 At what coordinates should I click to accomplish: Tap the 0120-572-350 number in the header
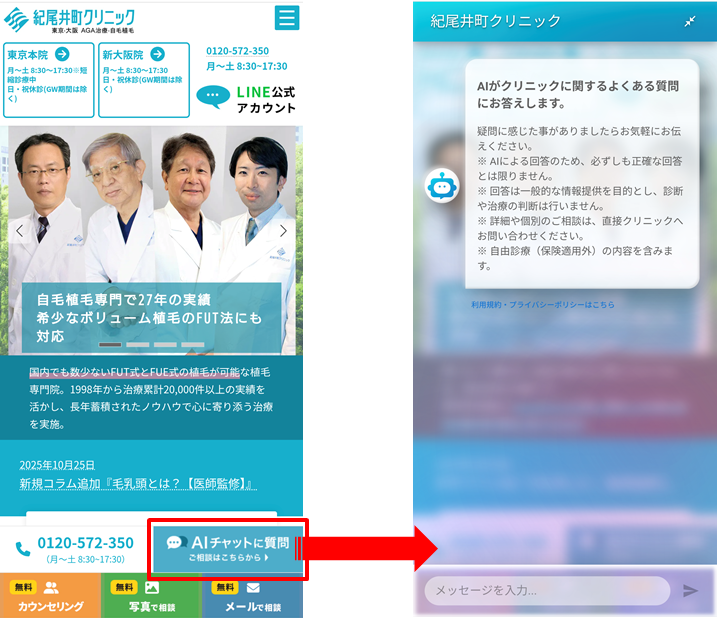coord(237,51)
